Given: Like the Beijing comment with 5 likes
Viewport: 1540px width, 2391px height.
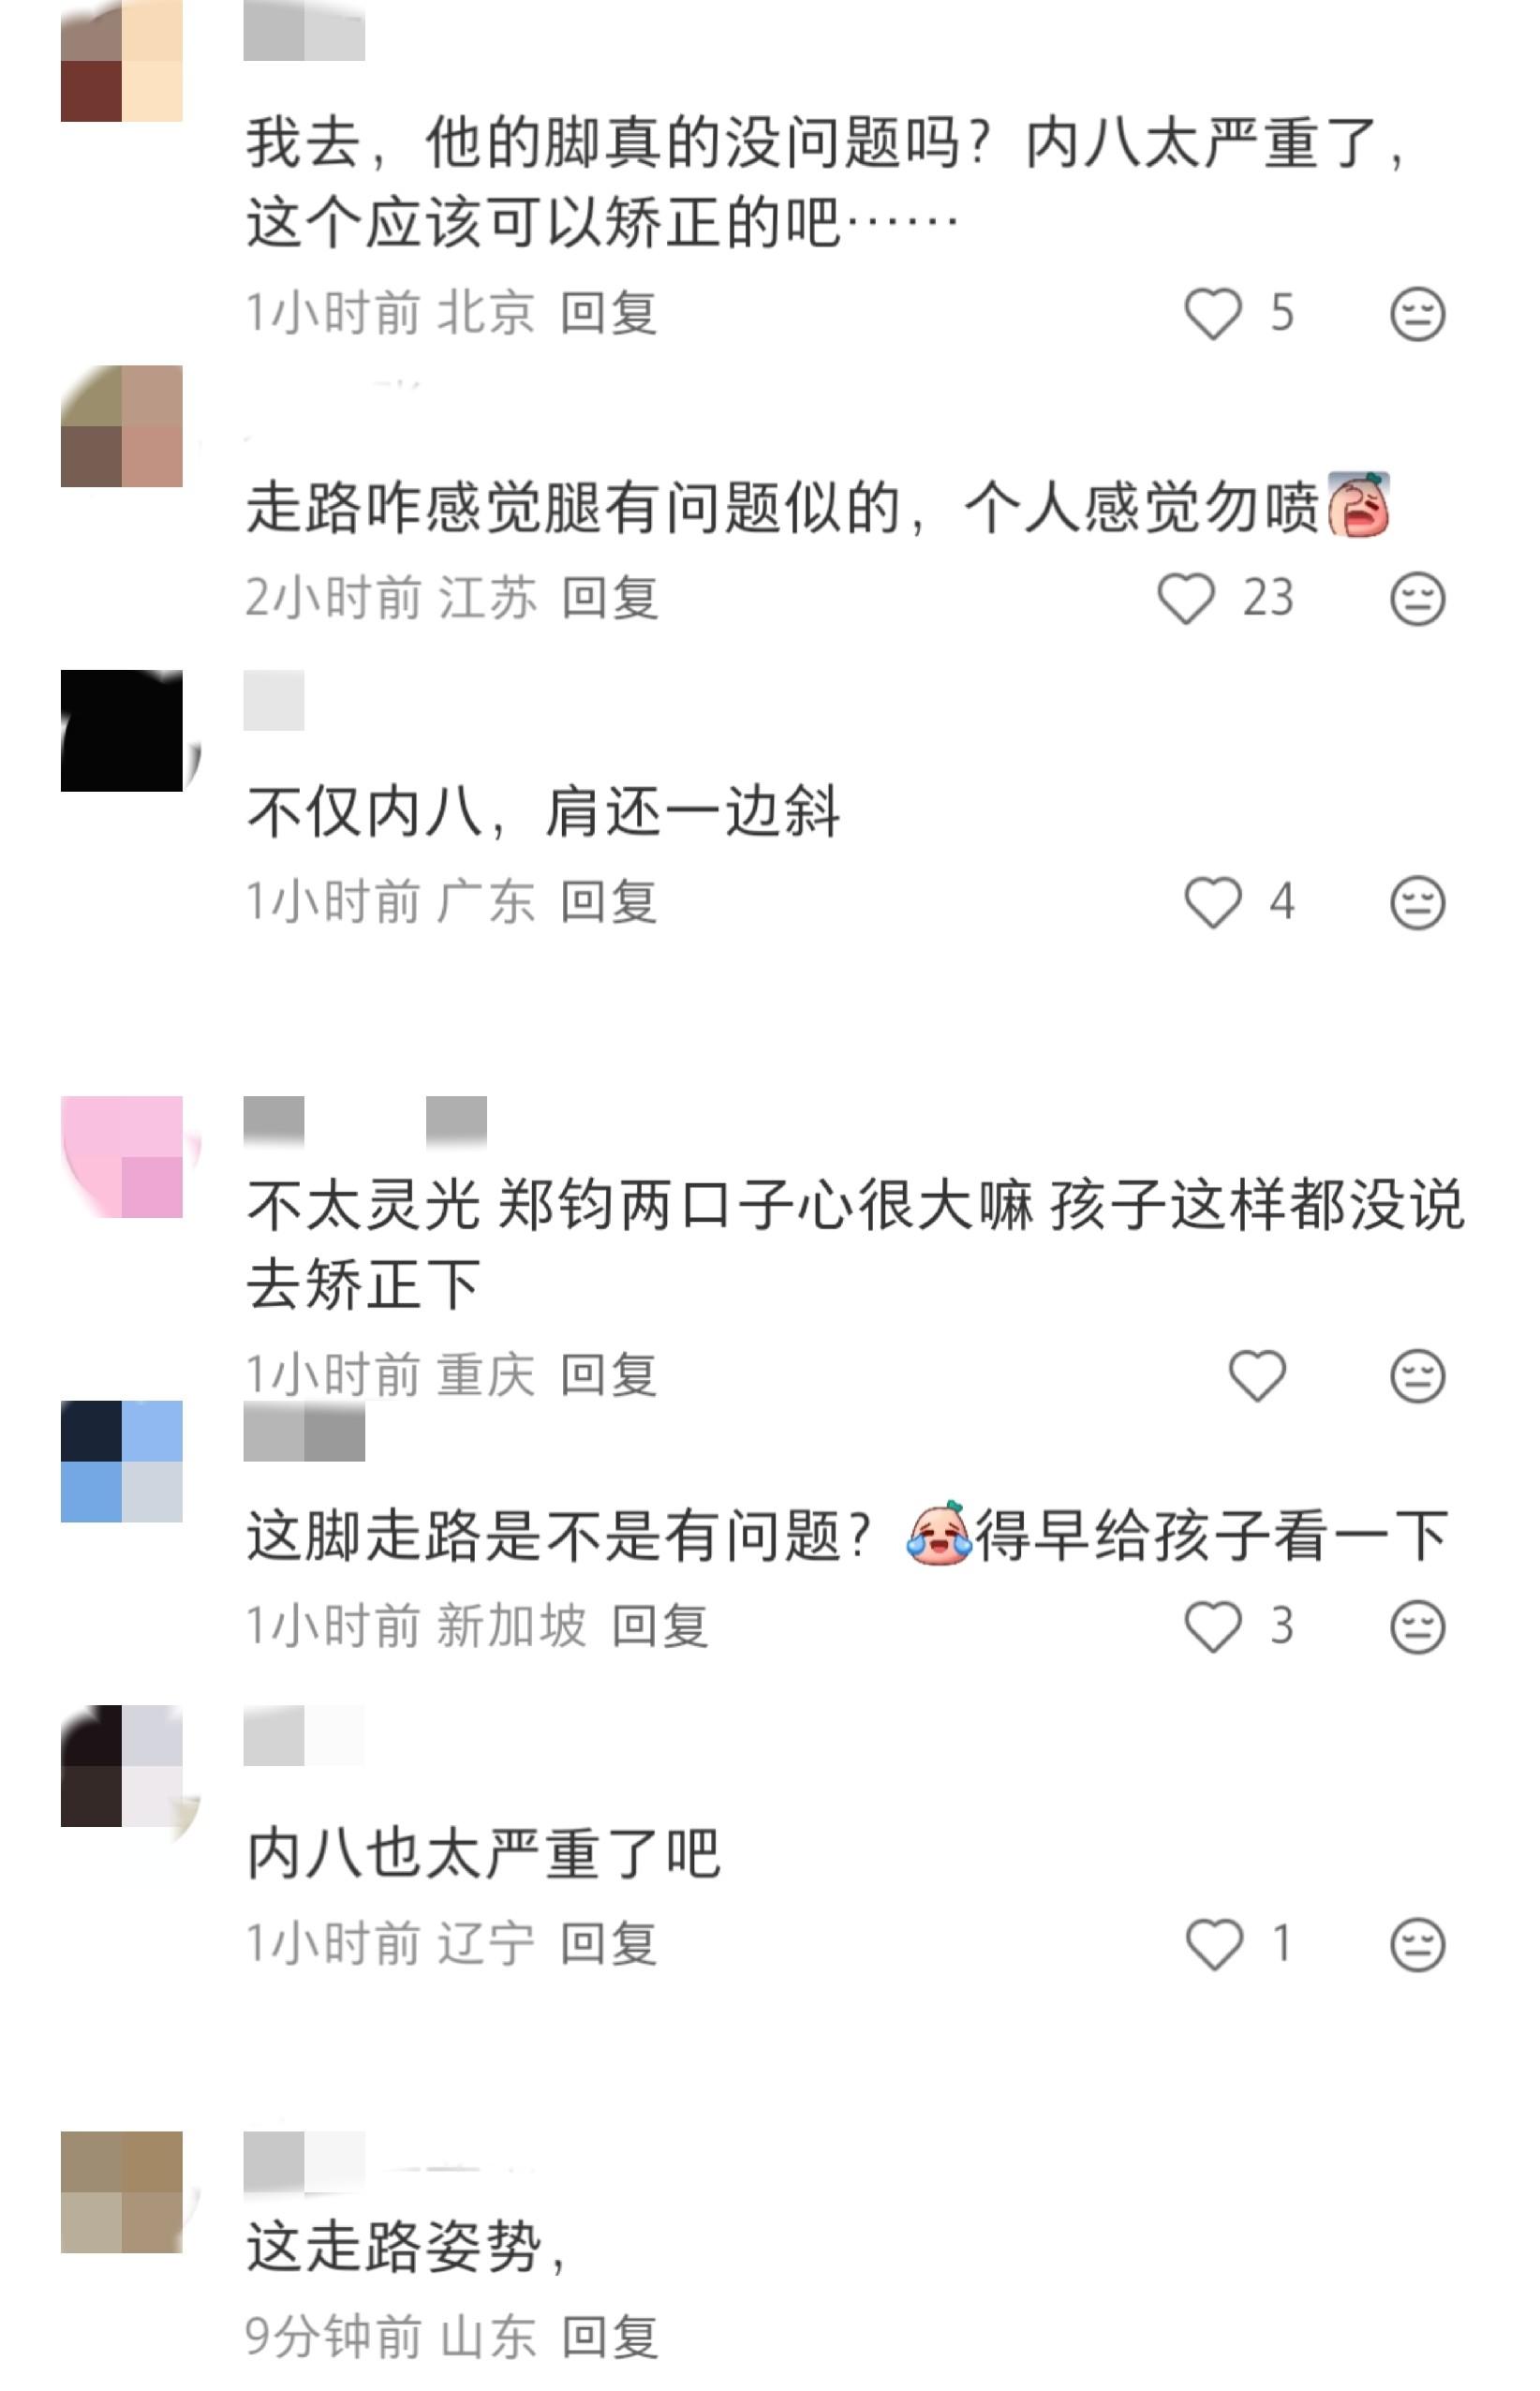Looking at the screenshot, I should [1212, 314].
